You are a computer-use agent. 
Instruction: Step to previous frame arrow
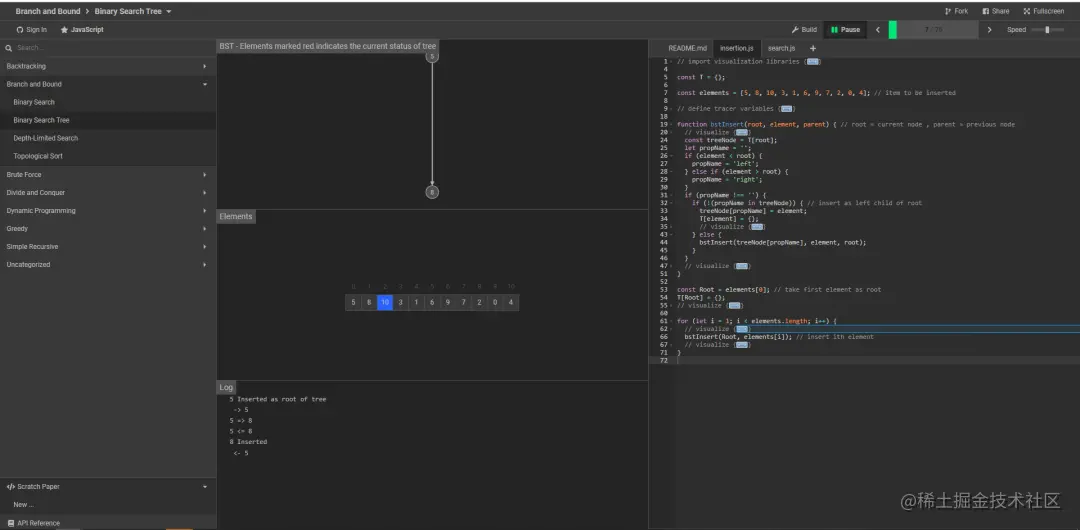pyautogui.click(x=878, y=30)
